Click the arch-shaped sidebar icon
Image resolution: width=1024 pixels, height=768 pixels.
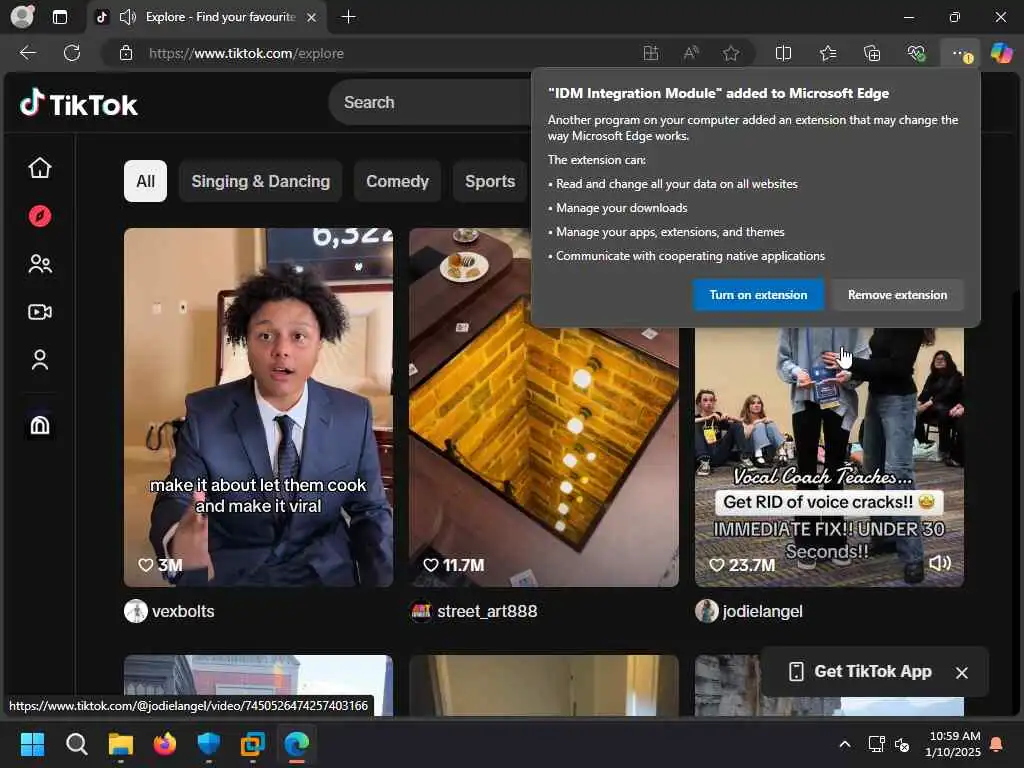[x=40, y=425]
